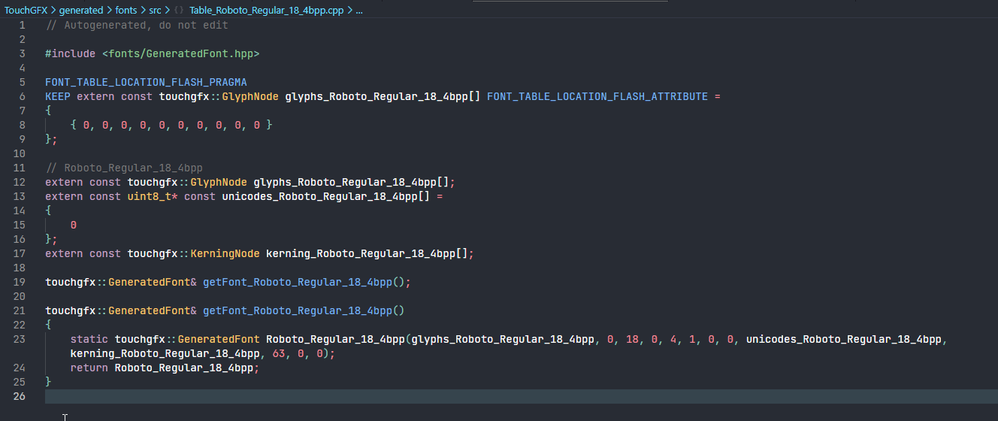Click GlyphNode type on line 6
The image size is (998, 421).
click(250, 96)
